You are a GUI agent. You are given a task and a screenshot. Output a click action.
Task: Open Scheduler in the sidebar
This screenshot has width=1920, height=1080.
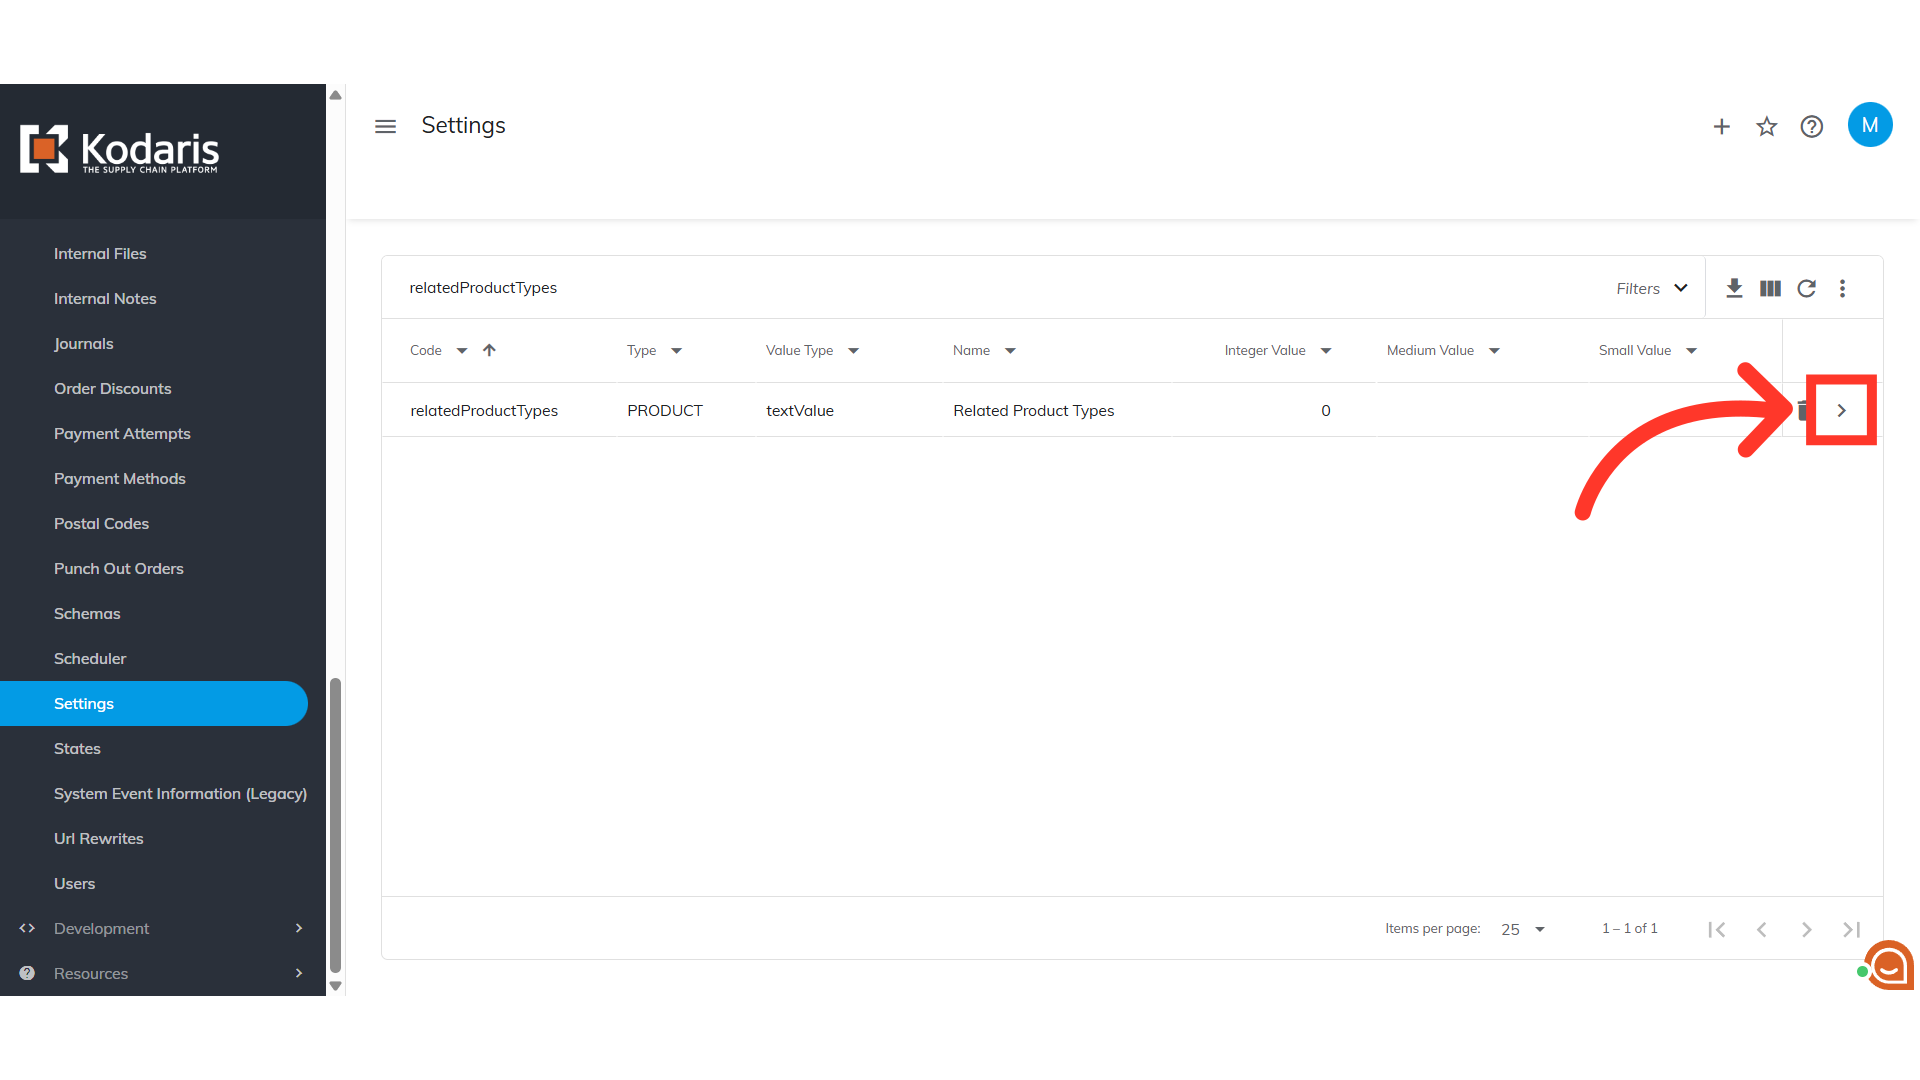[x=90, y=658]
